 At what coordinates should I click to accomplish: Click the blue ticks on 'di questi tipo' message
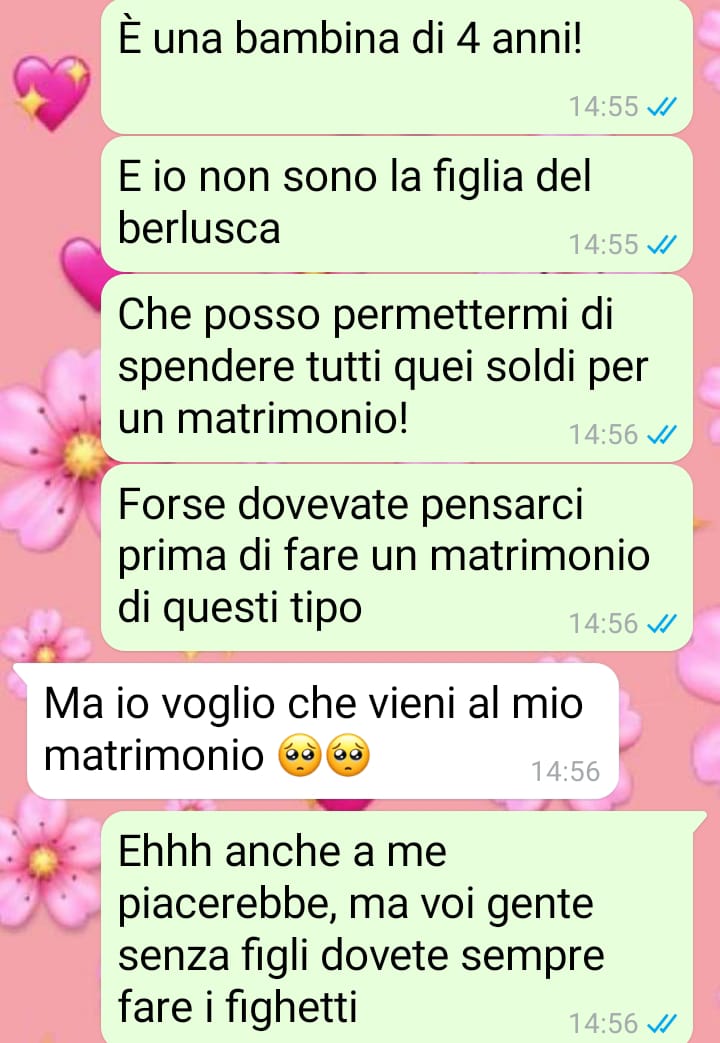(662, 624)
